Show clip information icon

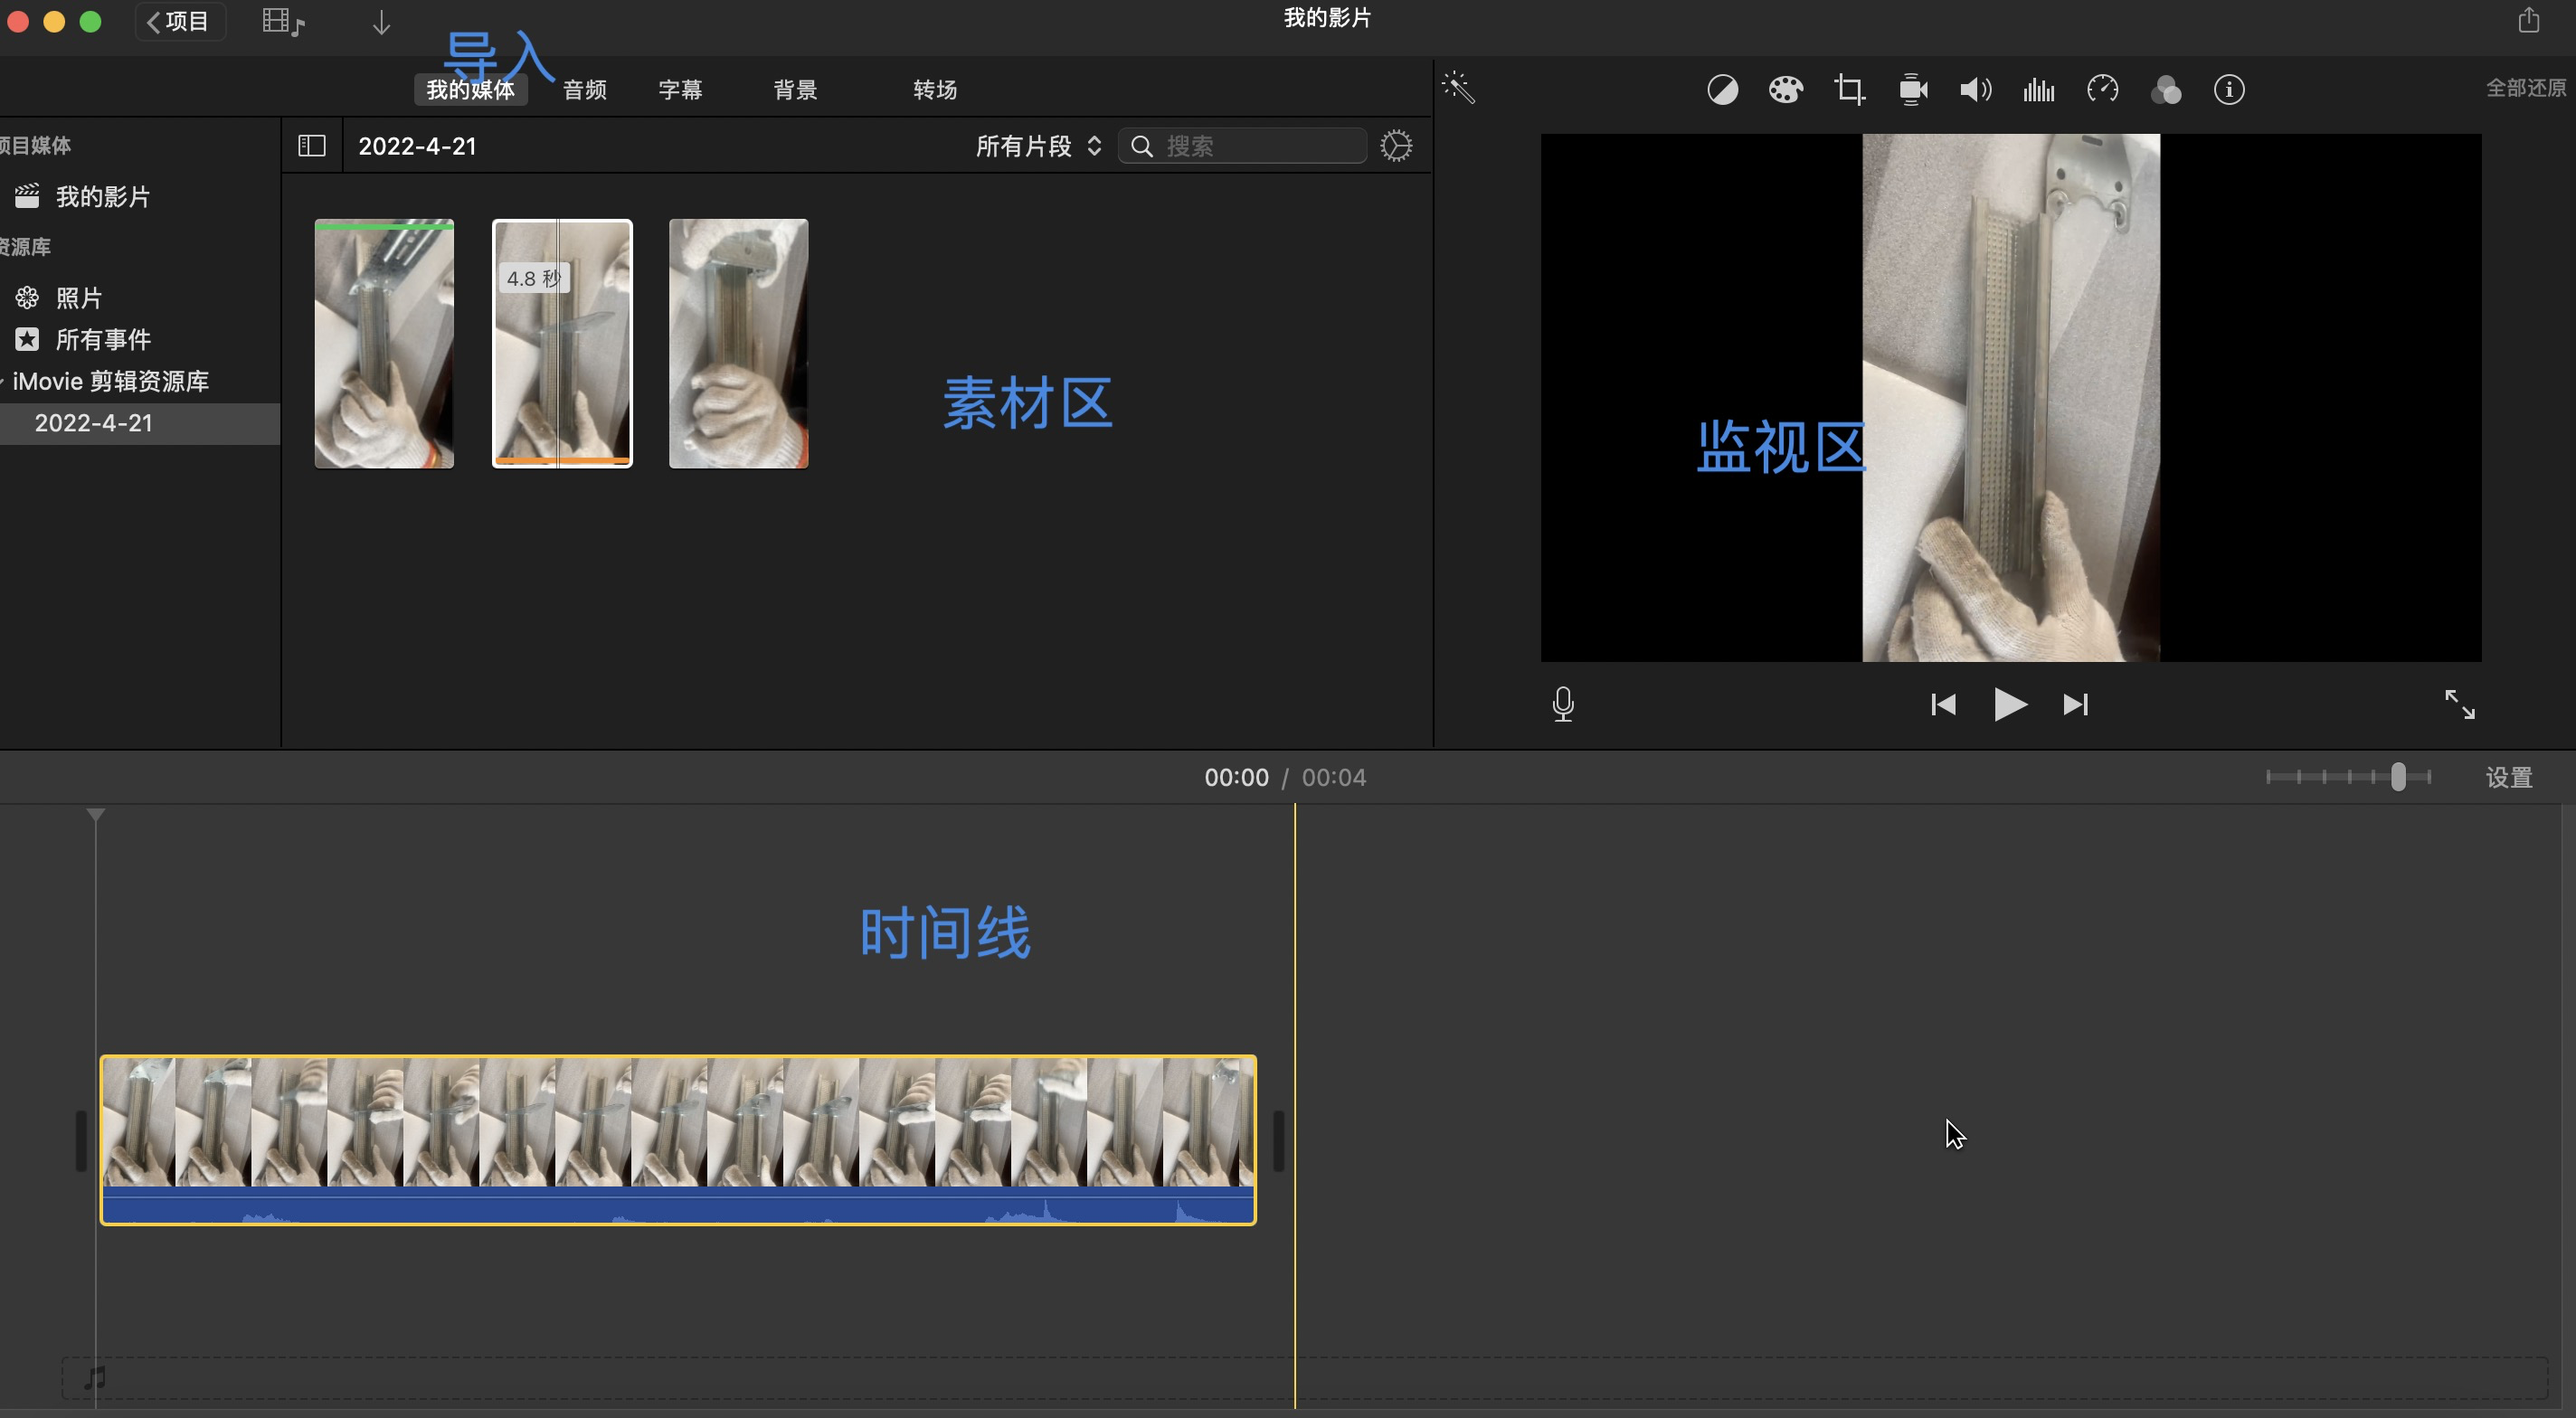coord(2229,90)
